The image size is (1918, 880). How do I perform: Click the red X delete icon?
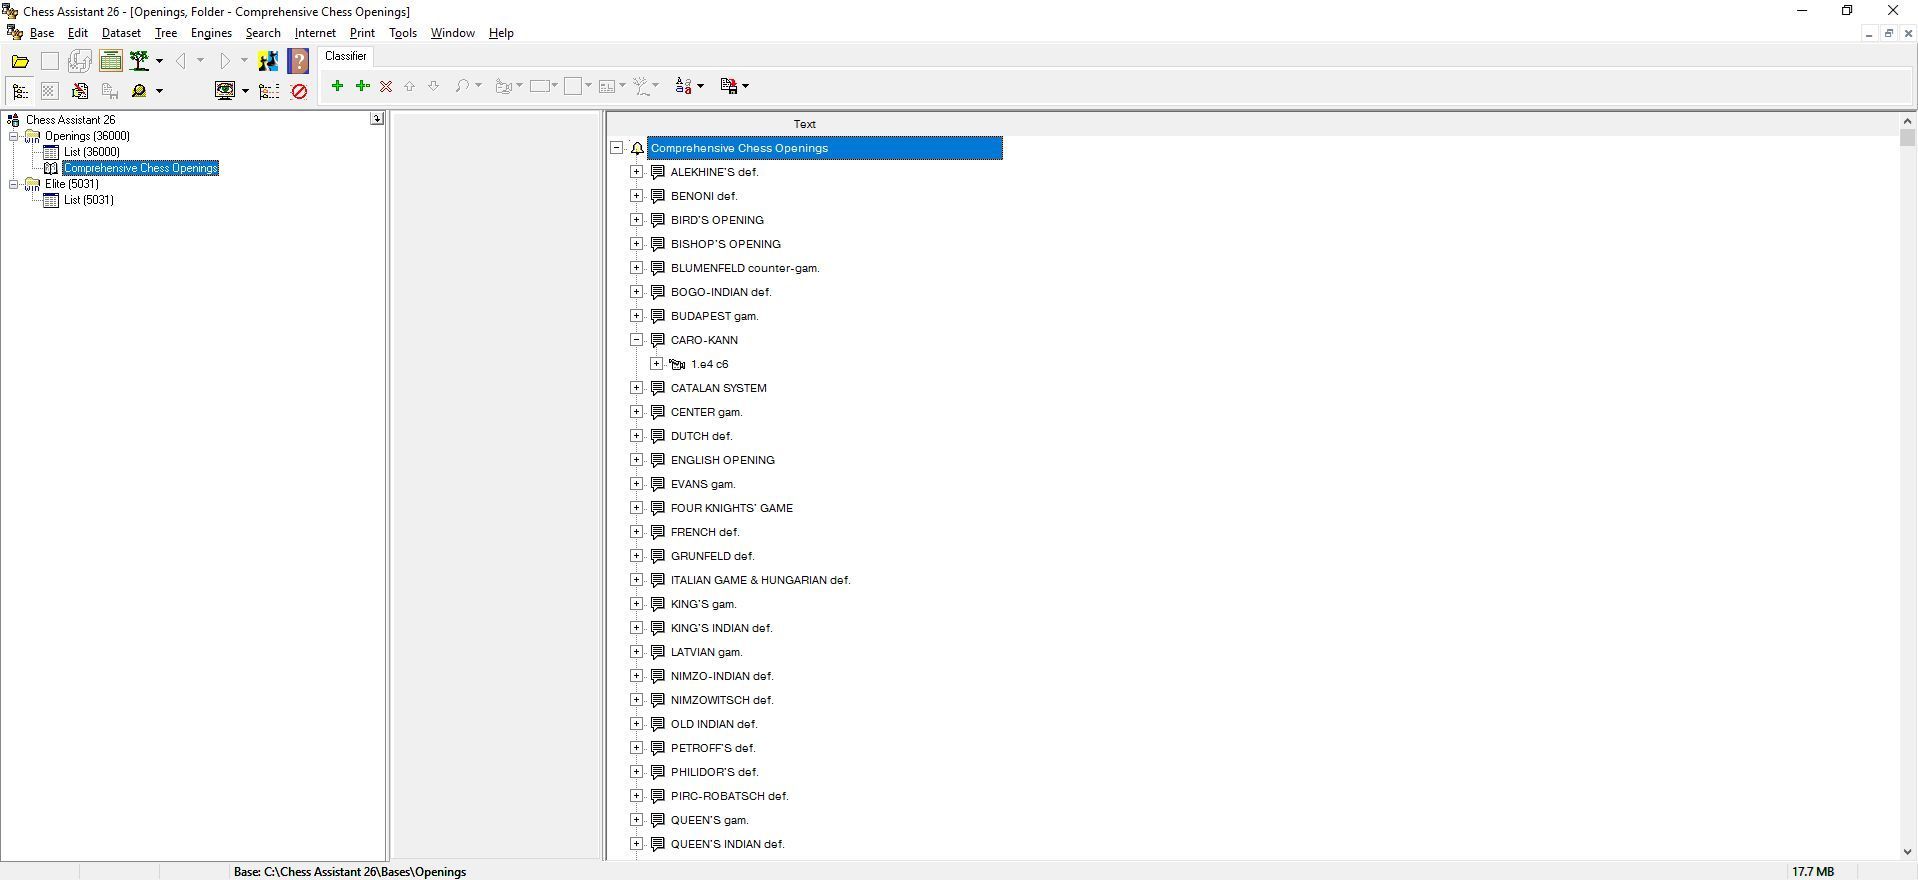[386, 86]
